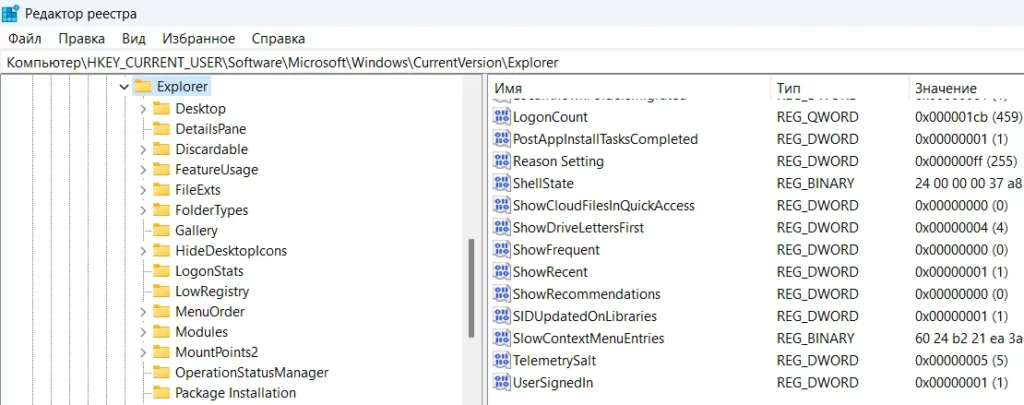Select the TelemetrySalt value name
Viewport: 1024px width, 405px height.
(x=554, y=361)
